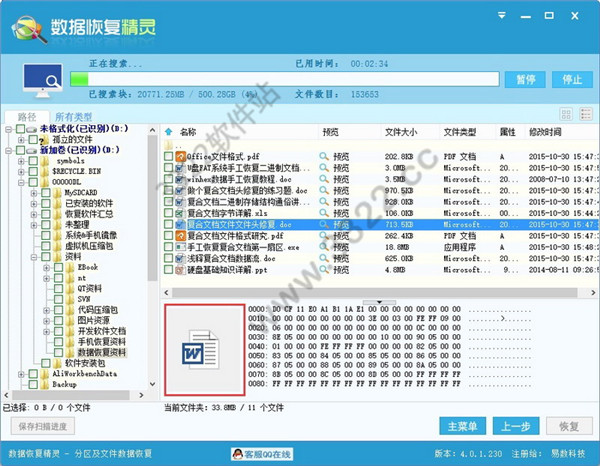Click magnifier icon for U盘FAT系统手工恢复 file
The height and width of the screenshot is (466, 600).
coord(324,168)
